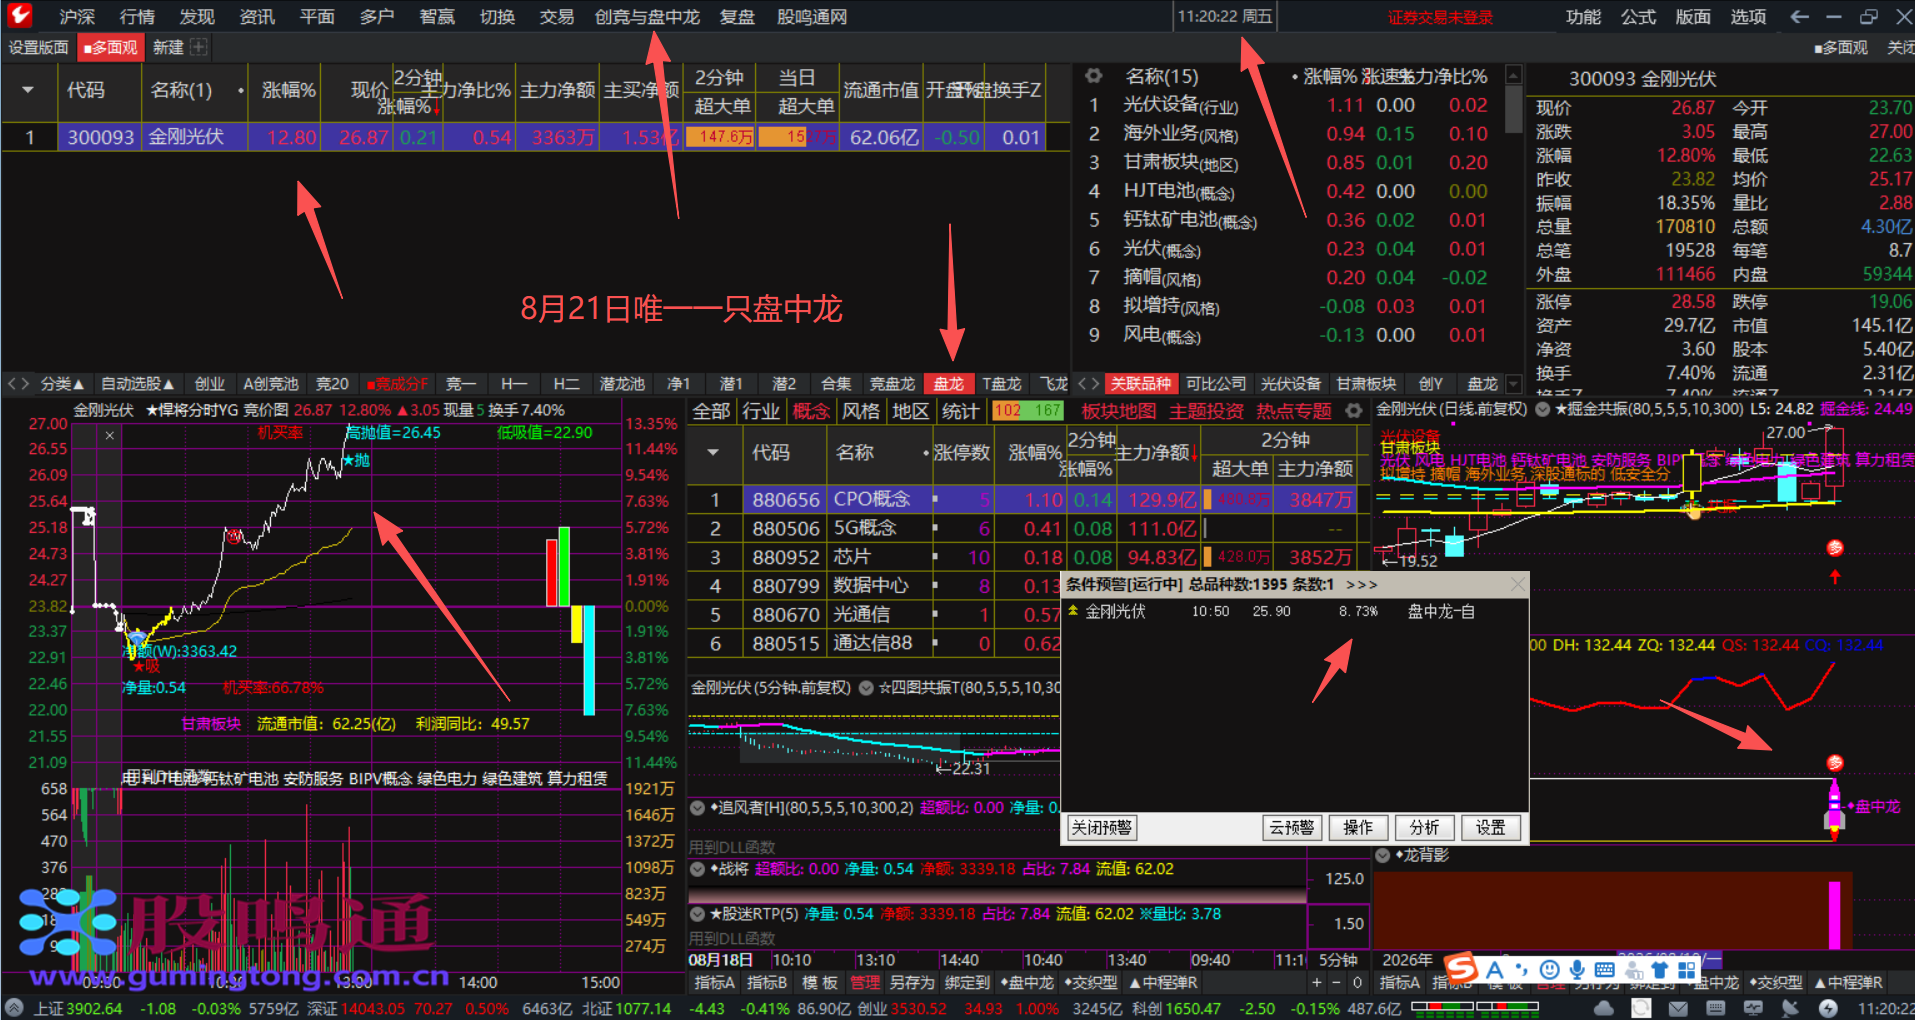Open the envelope message icon in status bar

point(1679,1008)
